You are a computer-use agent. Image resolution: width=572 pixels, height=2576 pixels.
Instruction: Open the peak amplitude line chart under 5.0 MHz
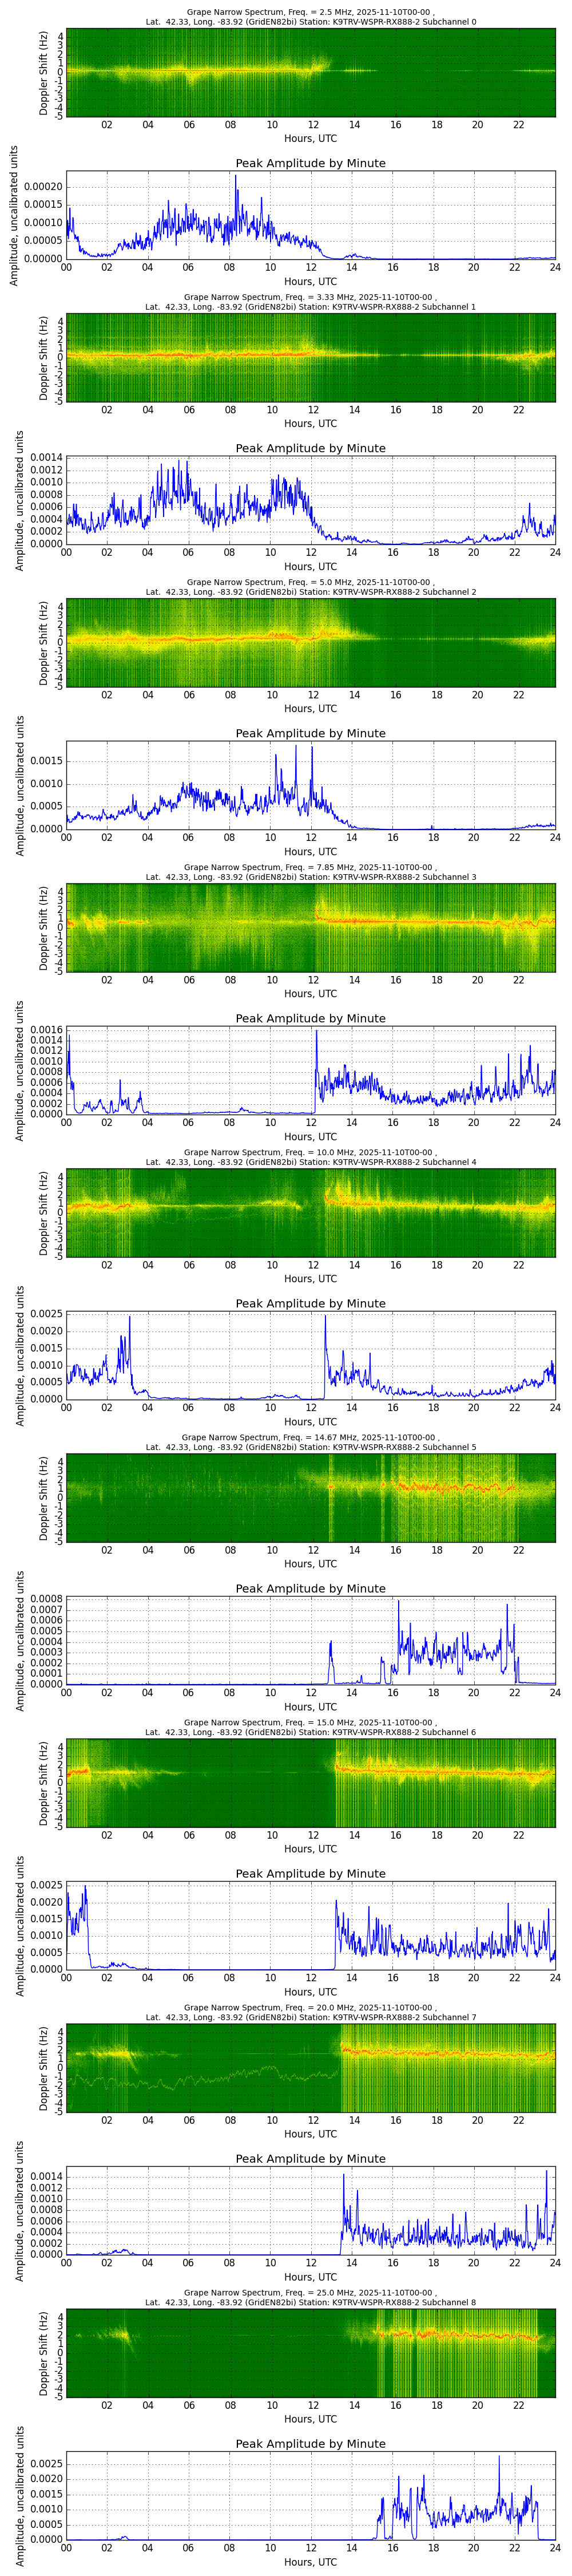pyautogui.click(x=311, y=785)
